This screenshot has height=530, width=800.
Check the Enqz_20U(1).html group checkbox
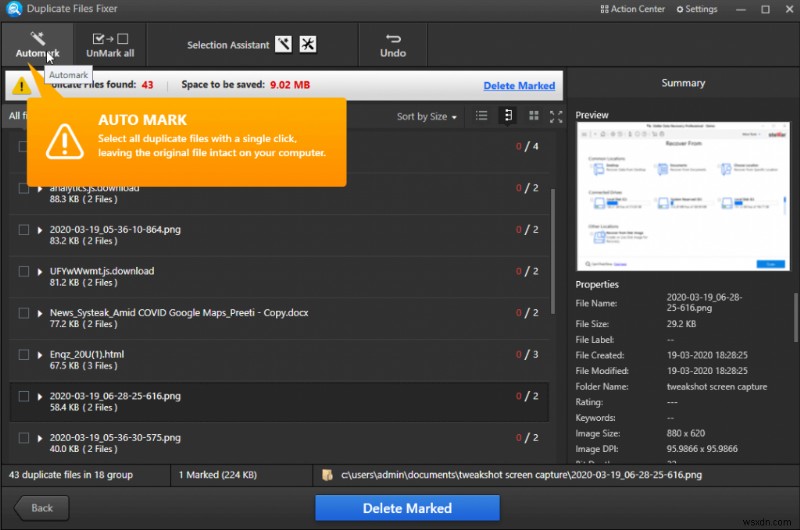pyautogui.click(x=23, y=355)
